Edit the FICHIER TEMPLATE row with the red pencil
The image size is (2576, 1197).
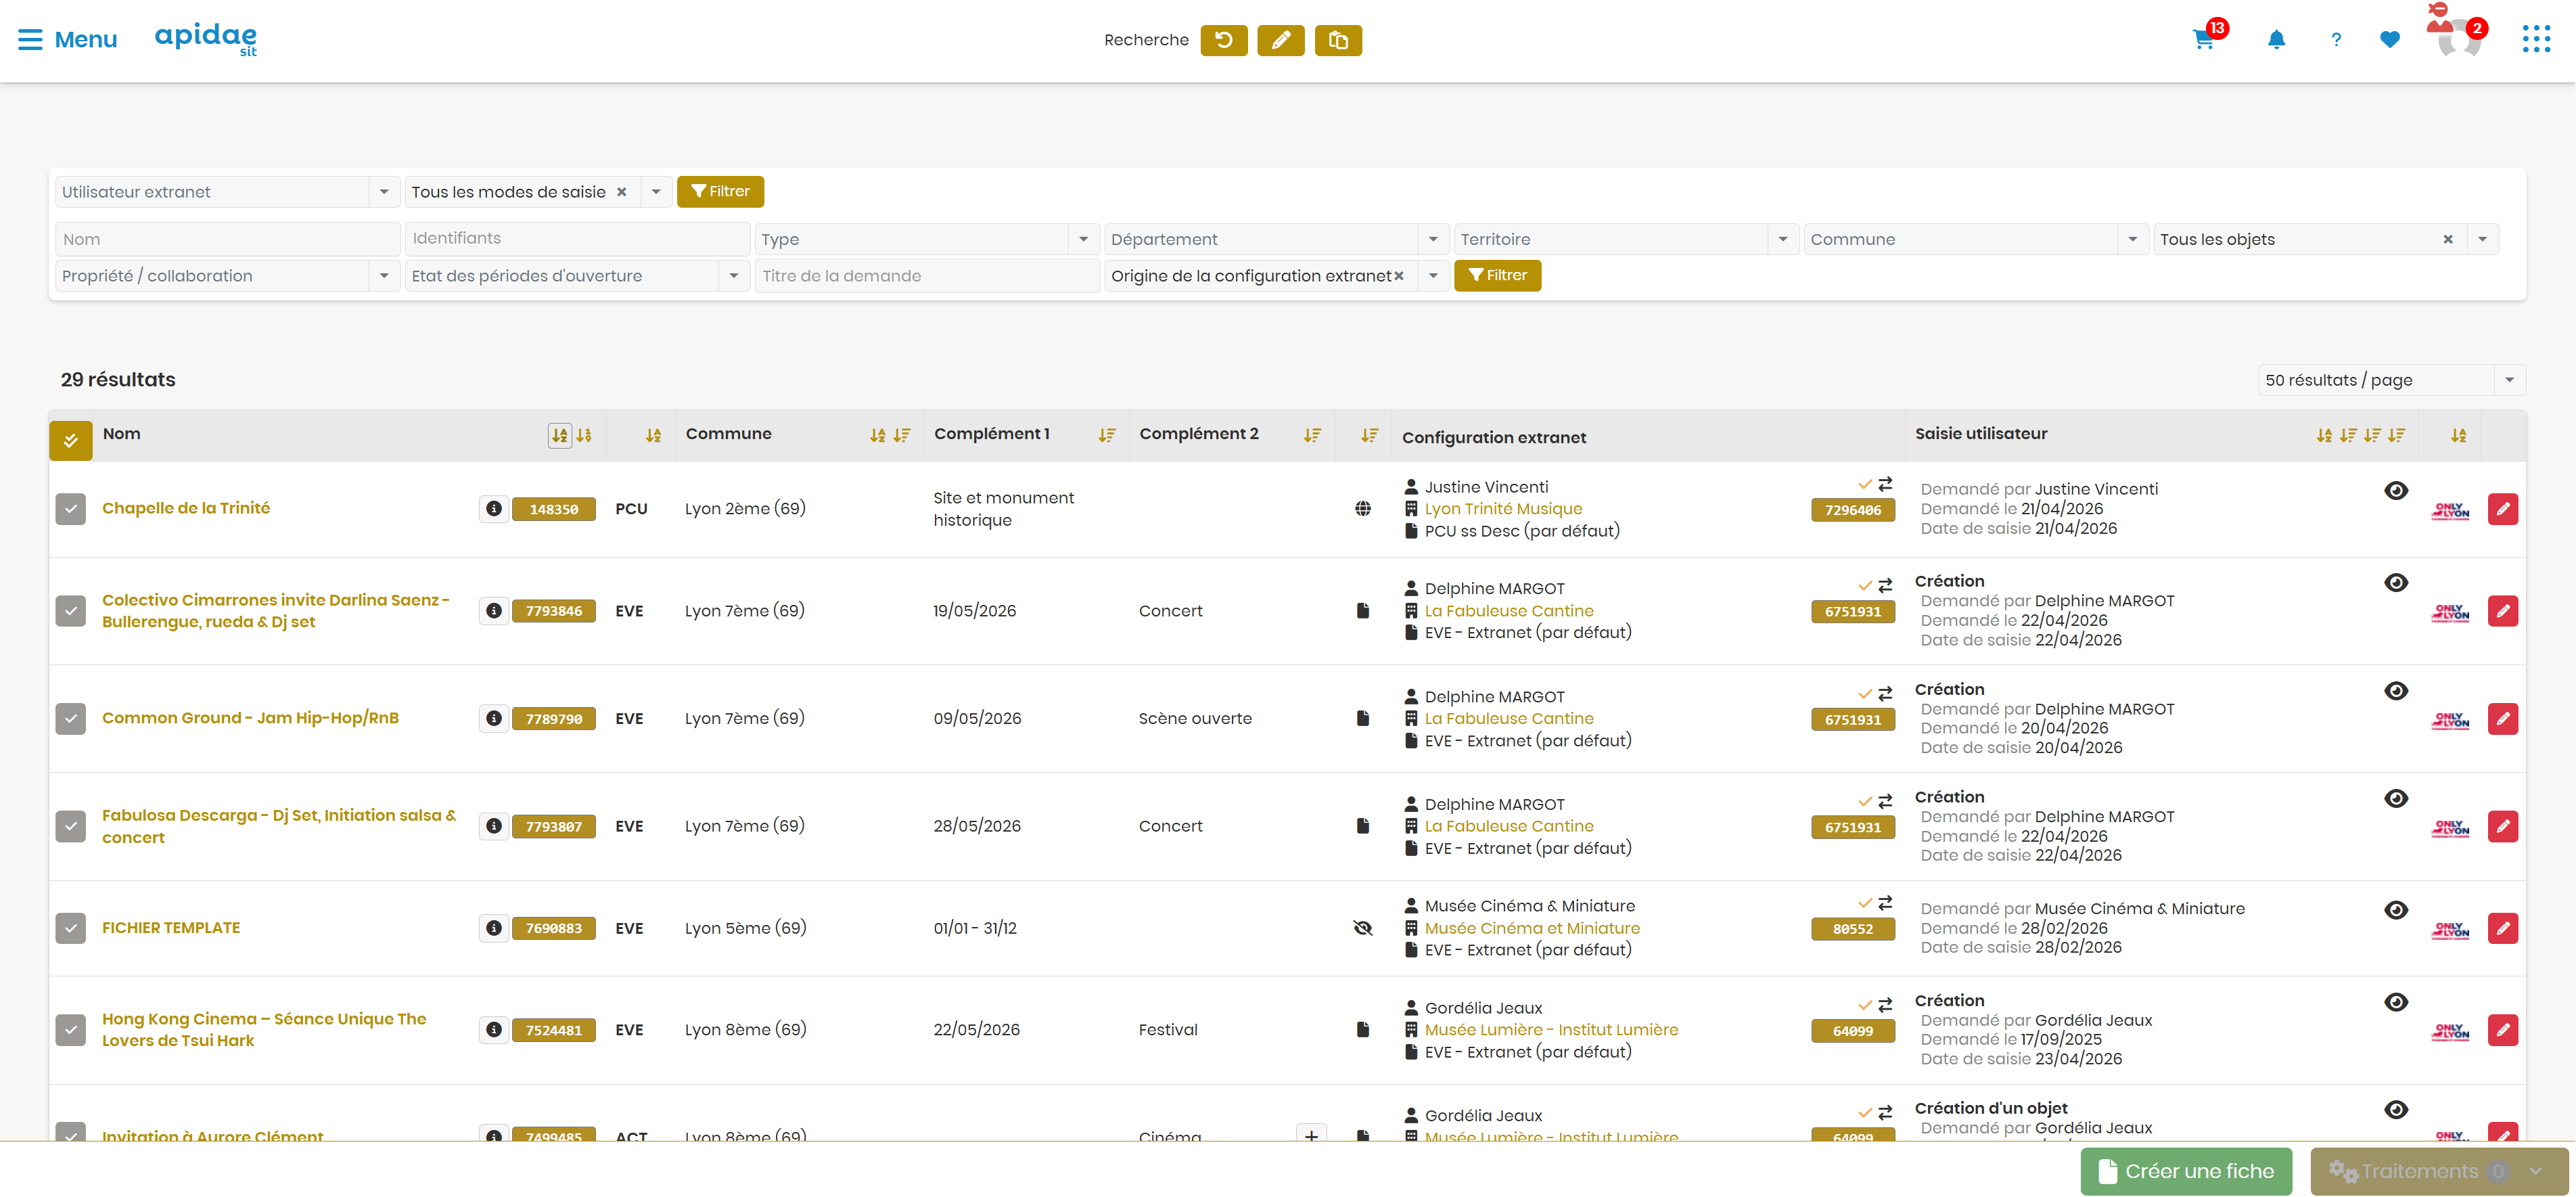2503,928
